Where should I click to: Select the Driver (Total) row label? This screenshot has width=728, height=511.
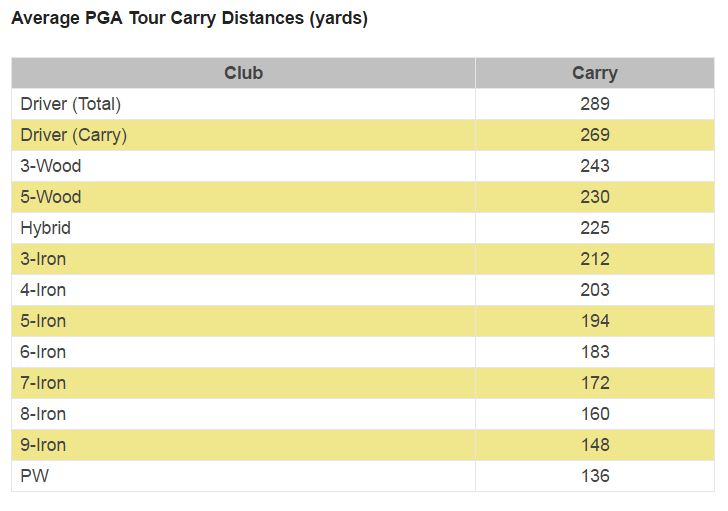[x=70, y=104]
